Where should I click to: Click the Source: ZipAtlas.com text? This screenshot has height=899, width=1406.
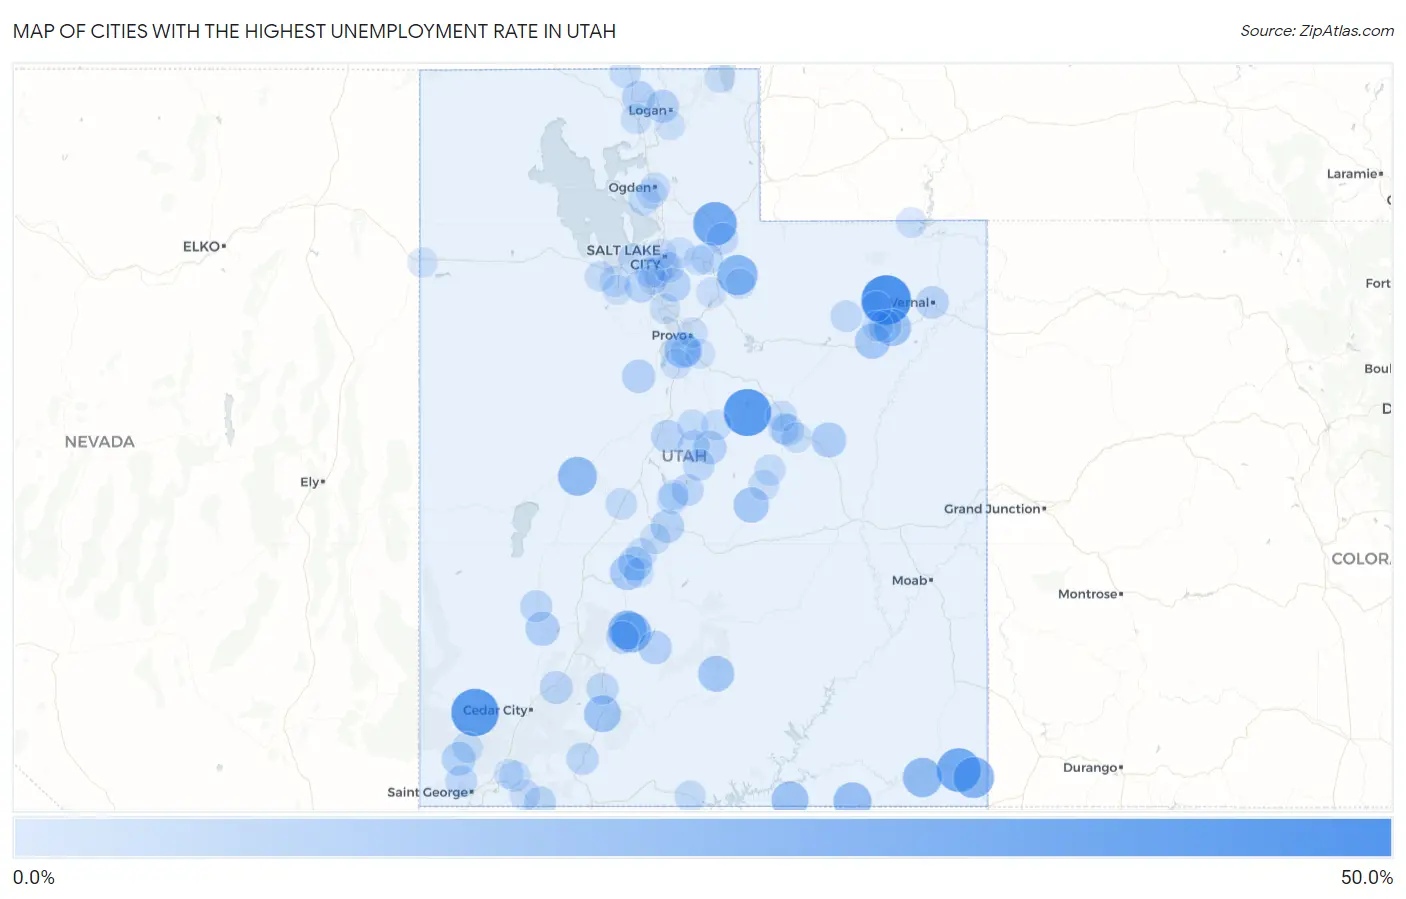coord(1317,31)
